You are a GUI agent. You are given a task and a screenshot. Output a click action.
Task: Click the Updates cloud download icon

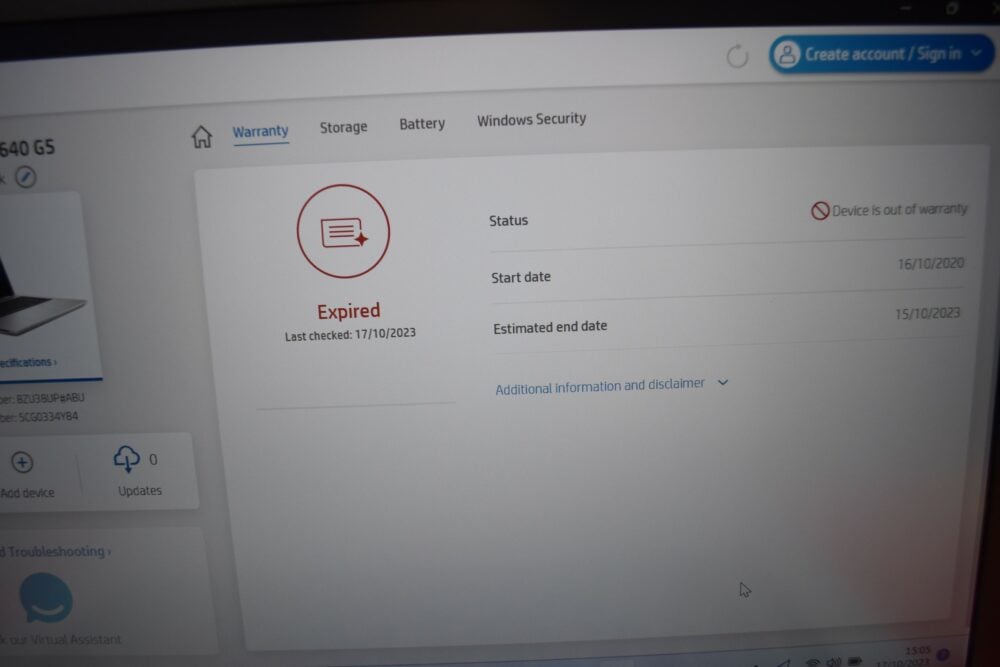(x=126, y=459)
